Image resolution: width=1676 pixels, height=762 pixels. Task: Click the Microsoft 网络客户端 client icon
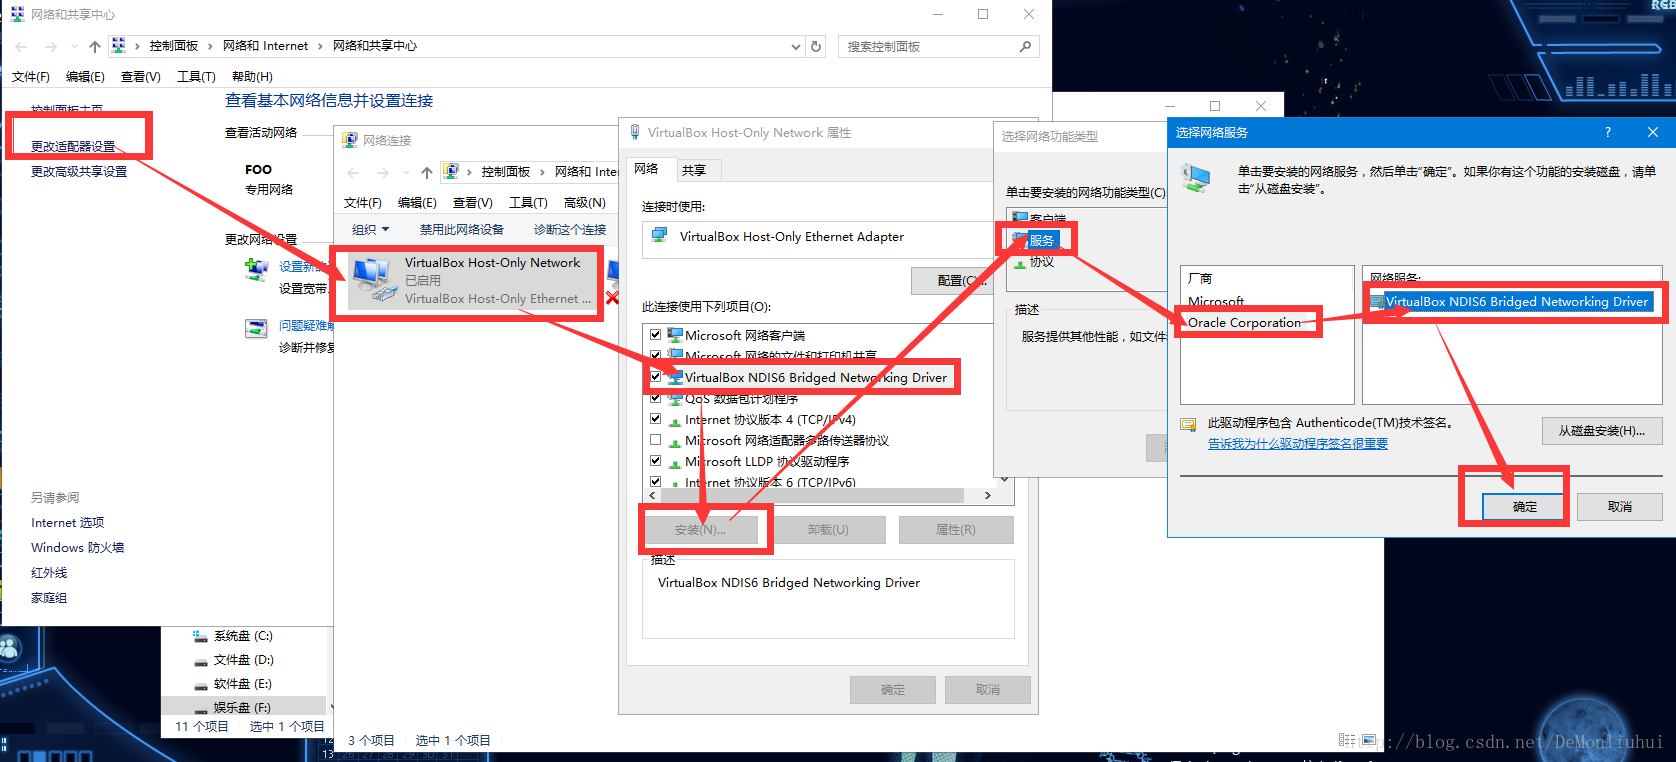tap(675, 335)
